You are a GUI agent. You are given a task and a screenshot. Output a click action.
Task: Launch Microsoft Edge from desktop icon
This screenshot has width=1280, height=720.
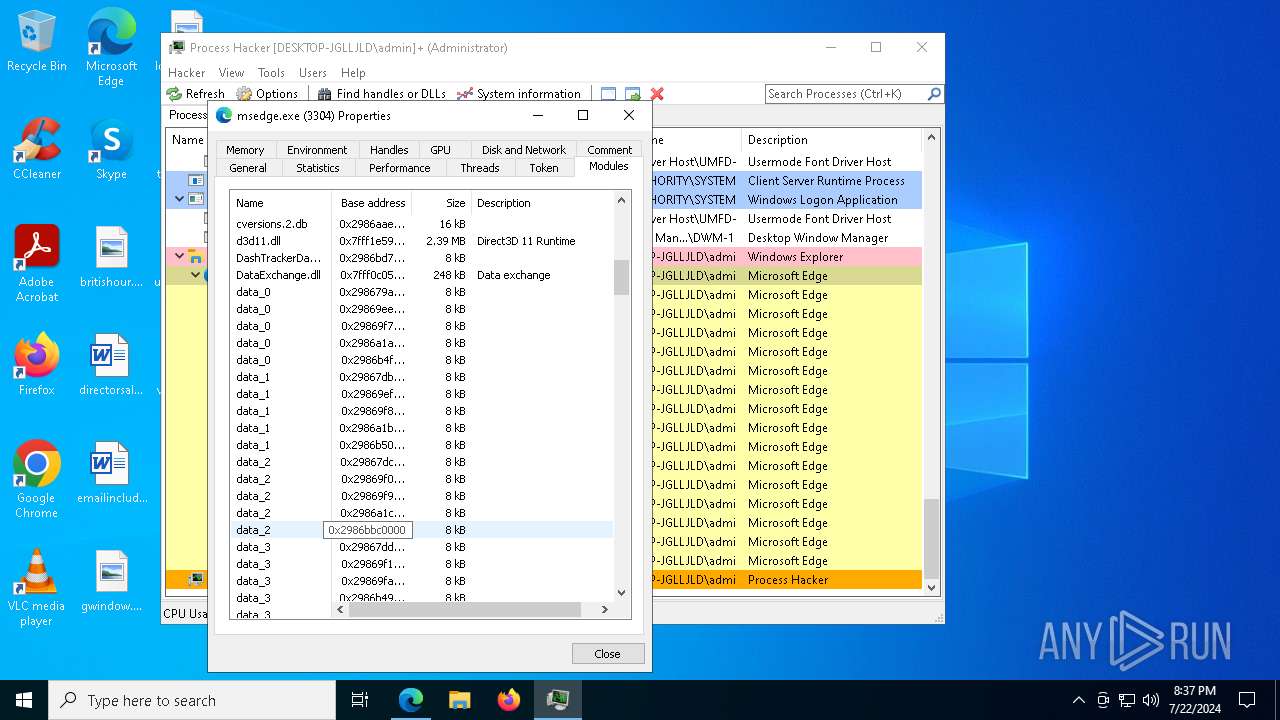pyautogui.click(x=111, y=48)
